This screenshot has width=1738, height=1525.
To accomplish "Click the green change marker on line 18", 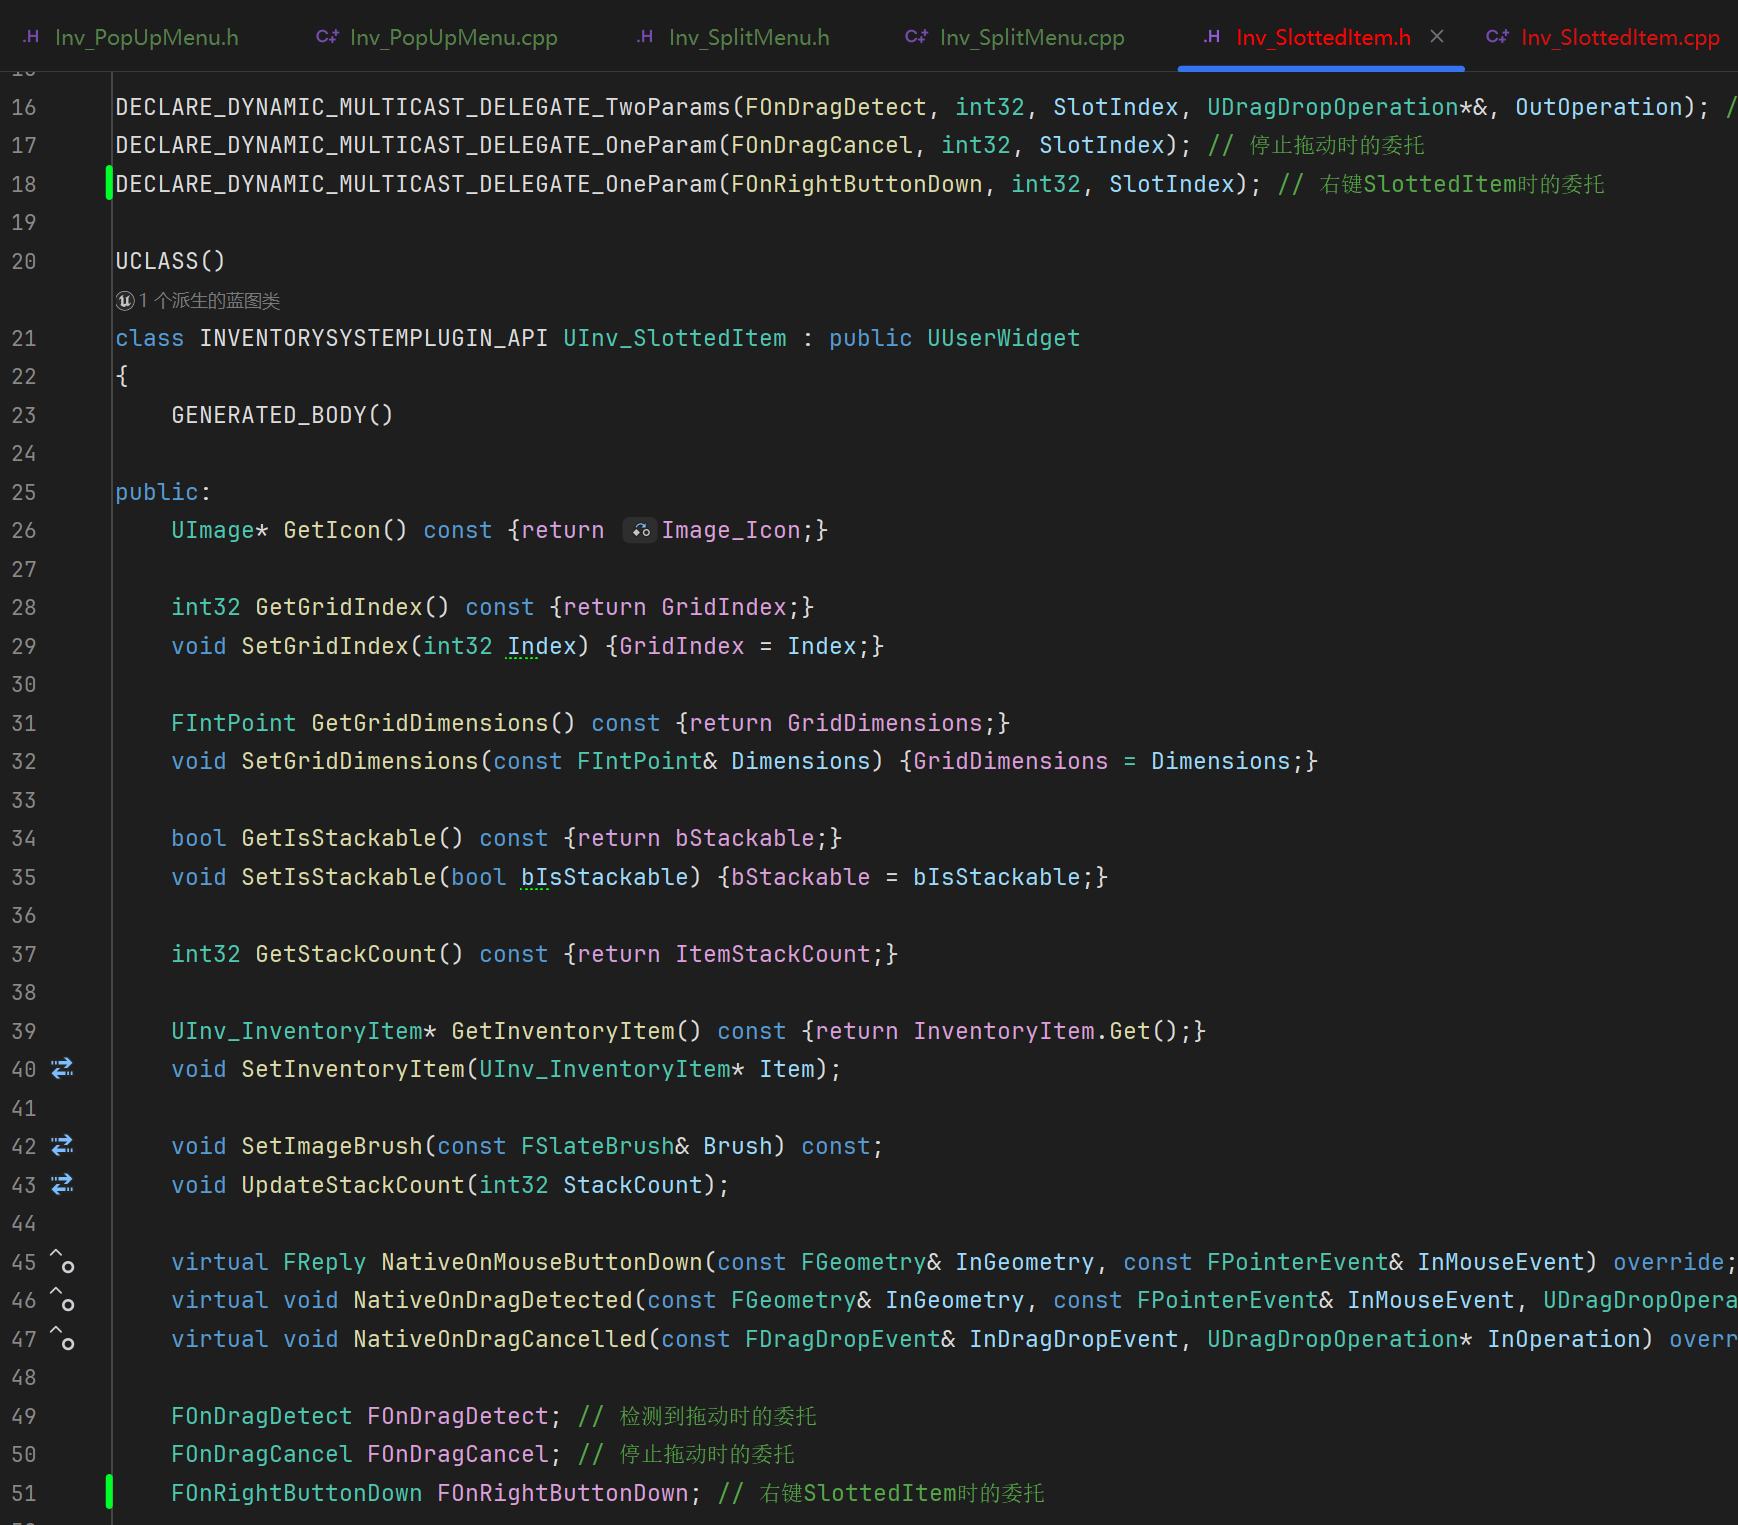I will pos(109,184).
